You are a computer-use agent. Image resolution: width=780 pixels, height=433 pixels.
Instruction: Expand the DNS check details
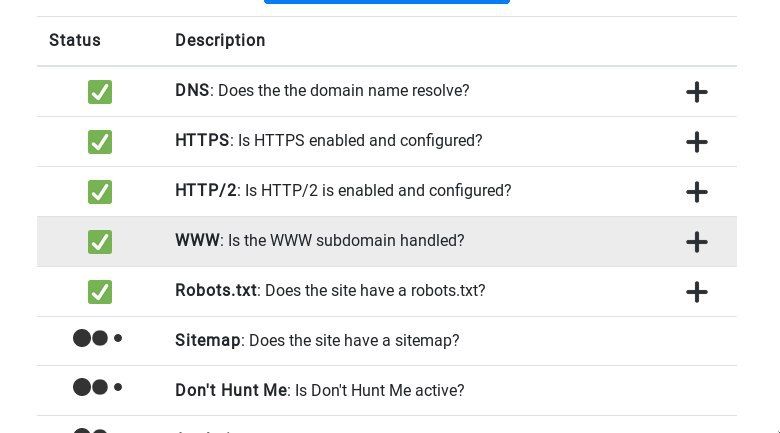point(697,92)
